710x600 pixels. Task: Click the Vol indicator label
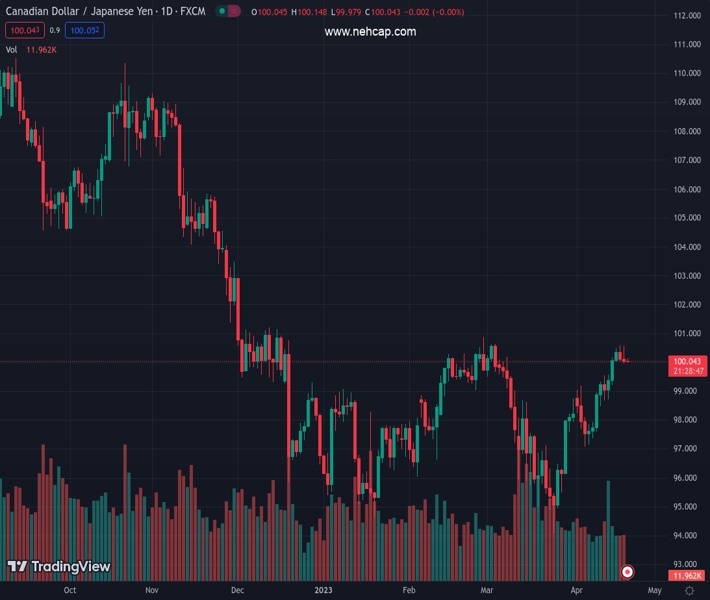tap(11, 49)
